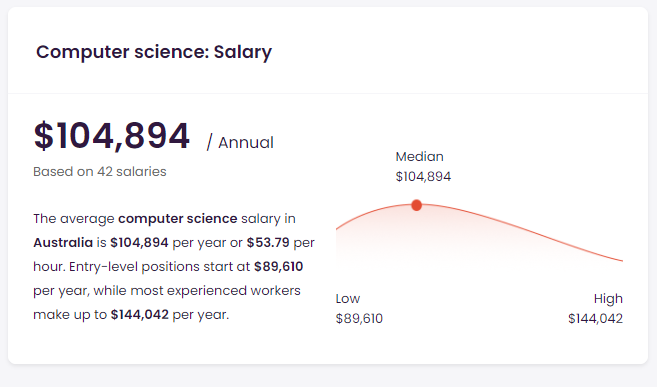Click the $89,610 low value under chart
The width and height of the screenshot is (657, 387).
(359, 319)
